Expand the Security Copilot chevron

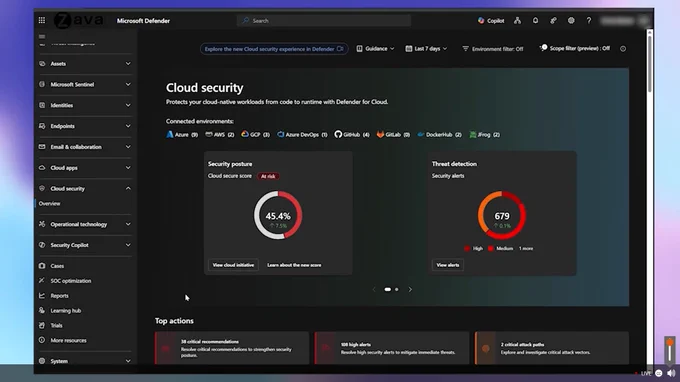(x=128, y=245)
